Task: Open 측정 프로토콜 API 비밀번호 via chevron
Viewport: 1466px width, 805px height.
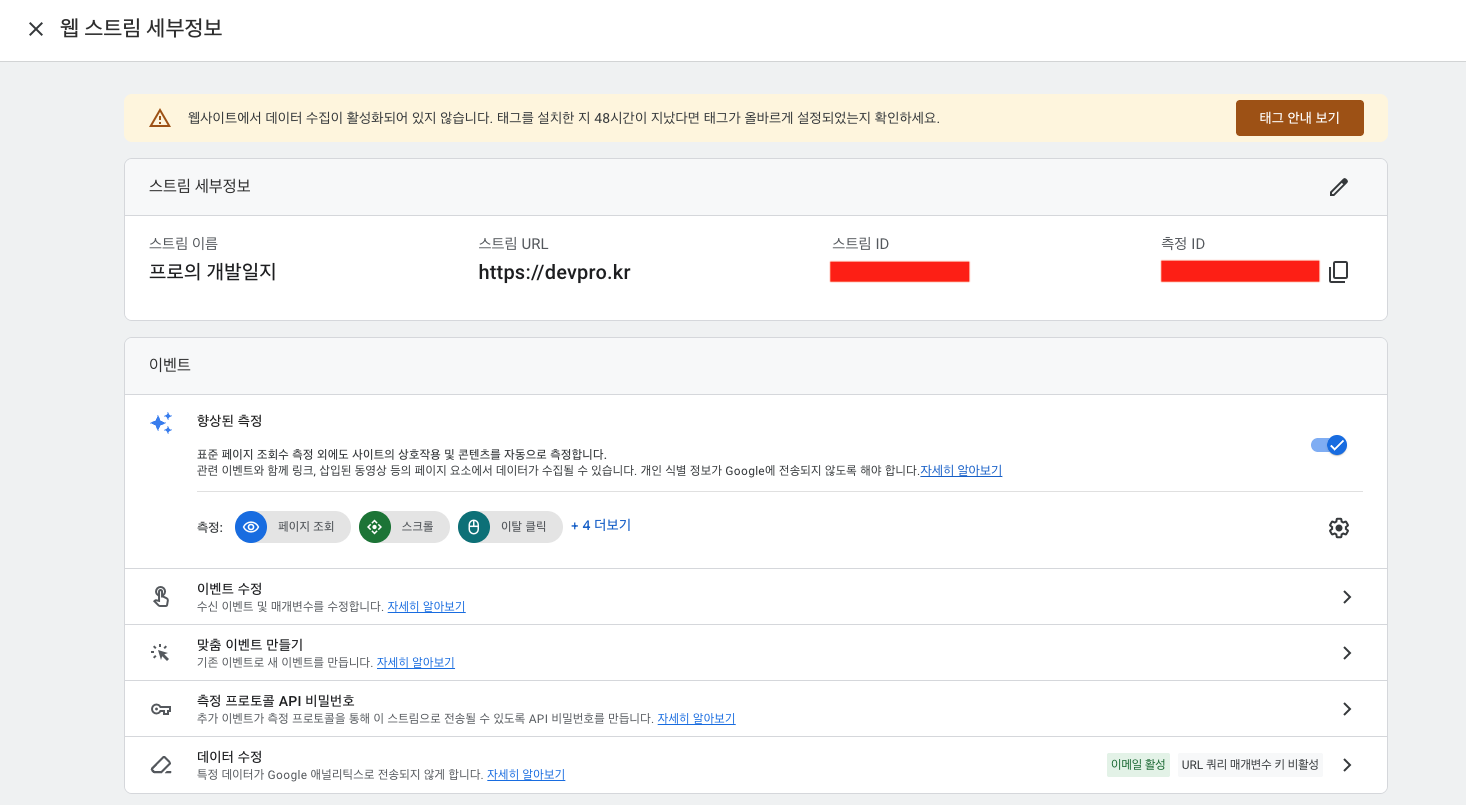Action: tap(1346, 709)
